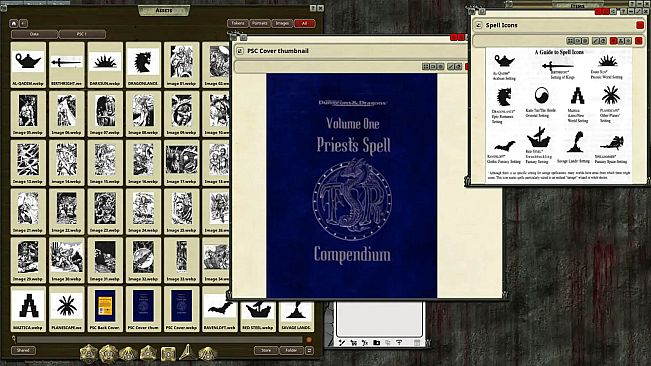Open the Image 29.webp thumbnail
This screenshot has width=651, height=366.
tap(28, 260)
